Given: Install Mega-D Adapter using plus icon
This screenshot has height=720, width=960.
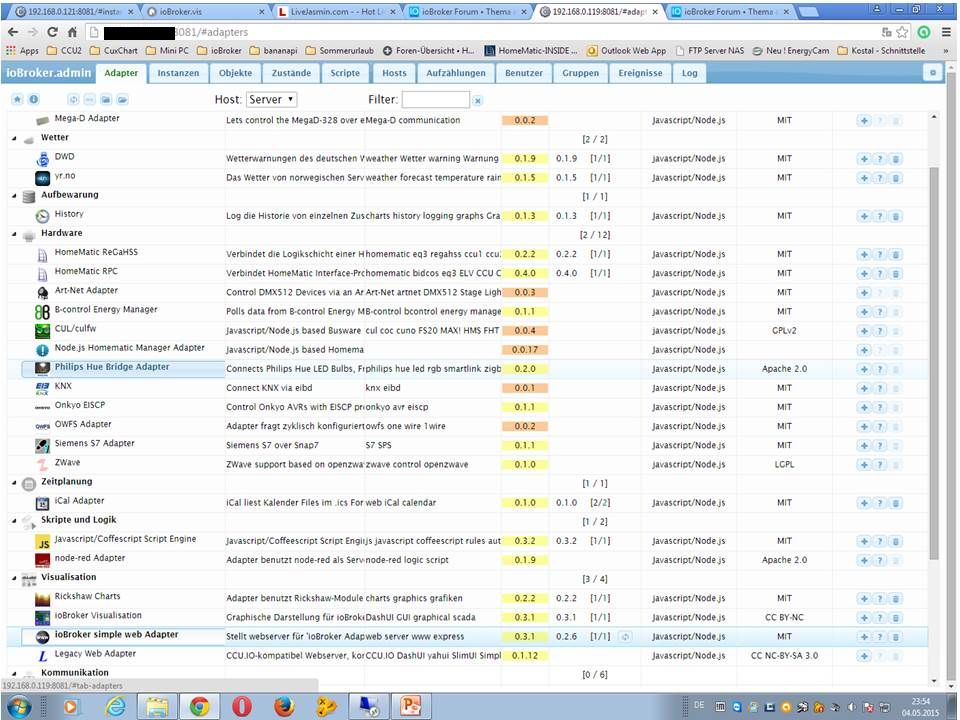Looking at the screenshot, I should click(864, 121).
